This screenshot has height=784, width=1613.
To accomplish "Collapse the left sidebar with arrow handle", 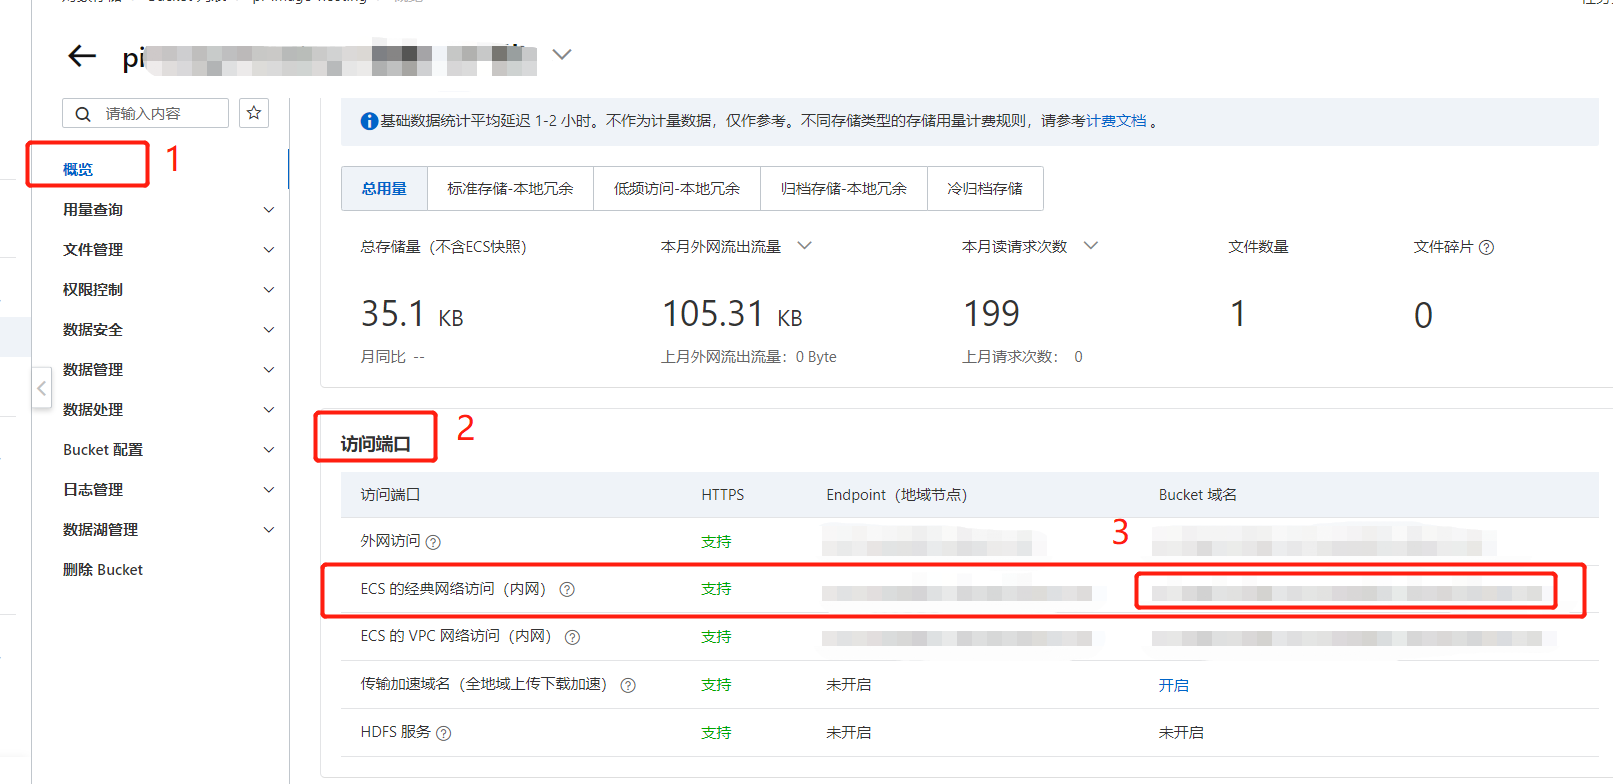I will point(41,388).
